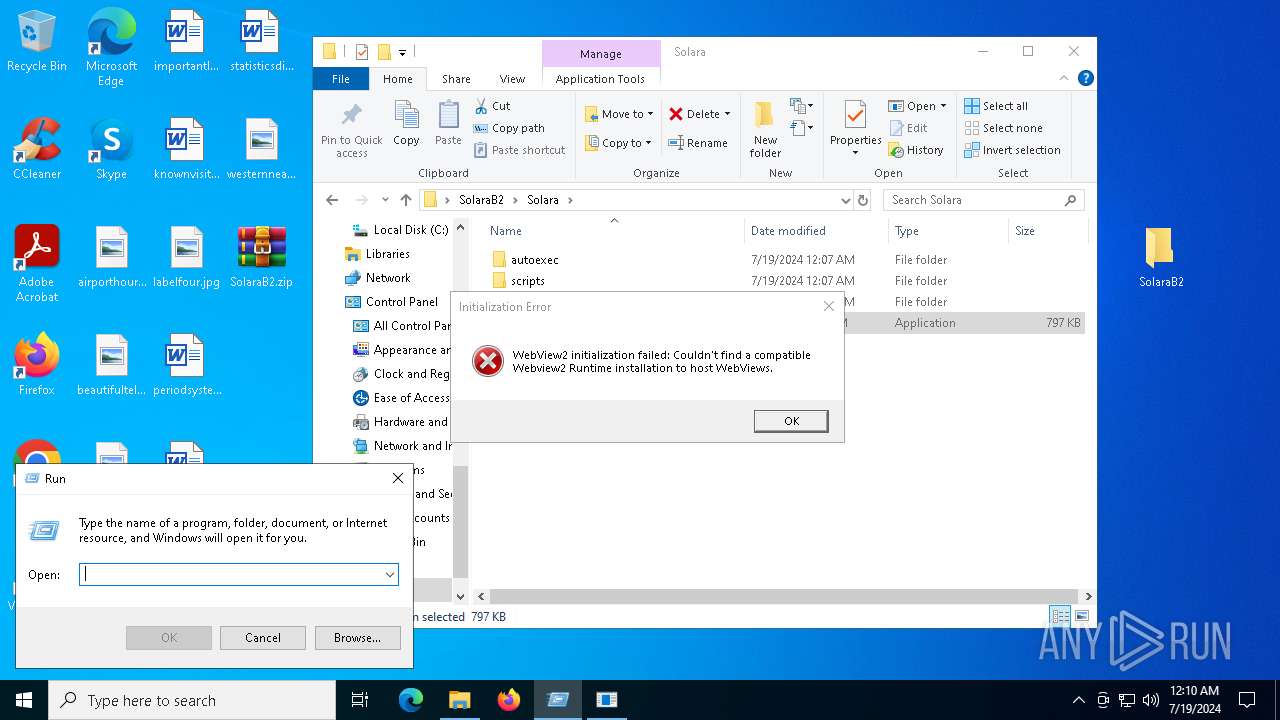The image size is (1280, 720).
Task: Expand Copy to dropdown
Action: [x=648, y=143]
